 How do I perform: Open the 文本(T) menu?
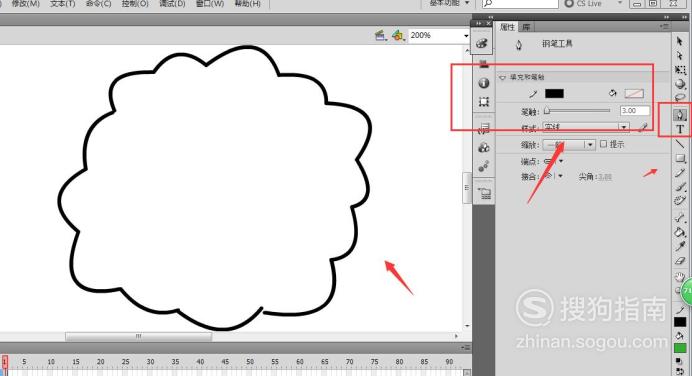pyautogui.click(x=62, y=4)
